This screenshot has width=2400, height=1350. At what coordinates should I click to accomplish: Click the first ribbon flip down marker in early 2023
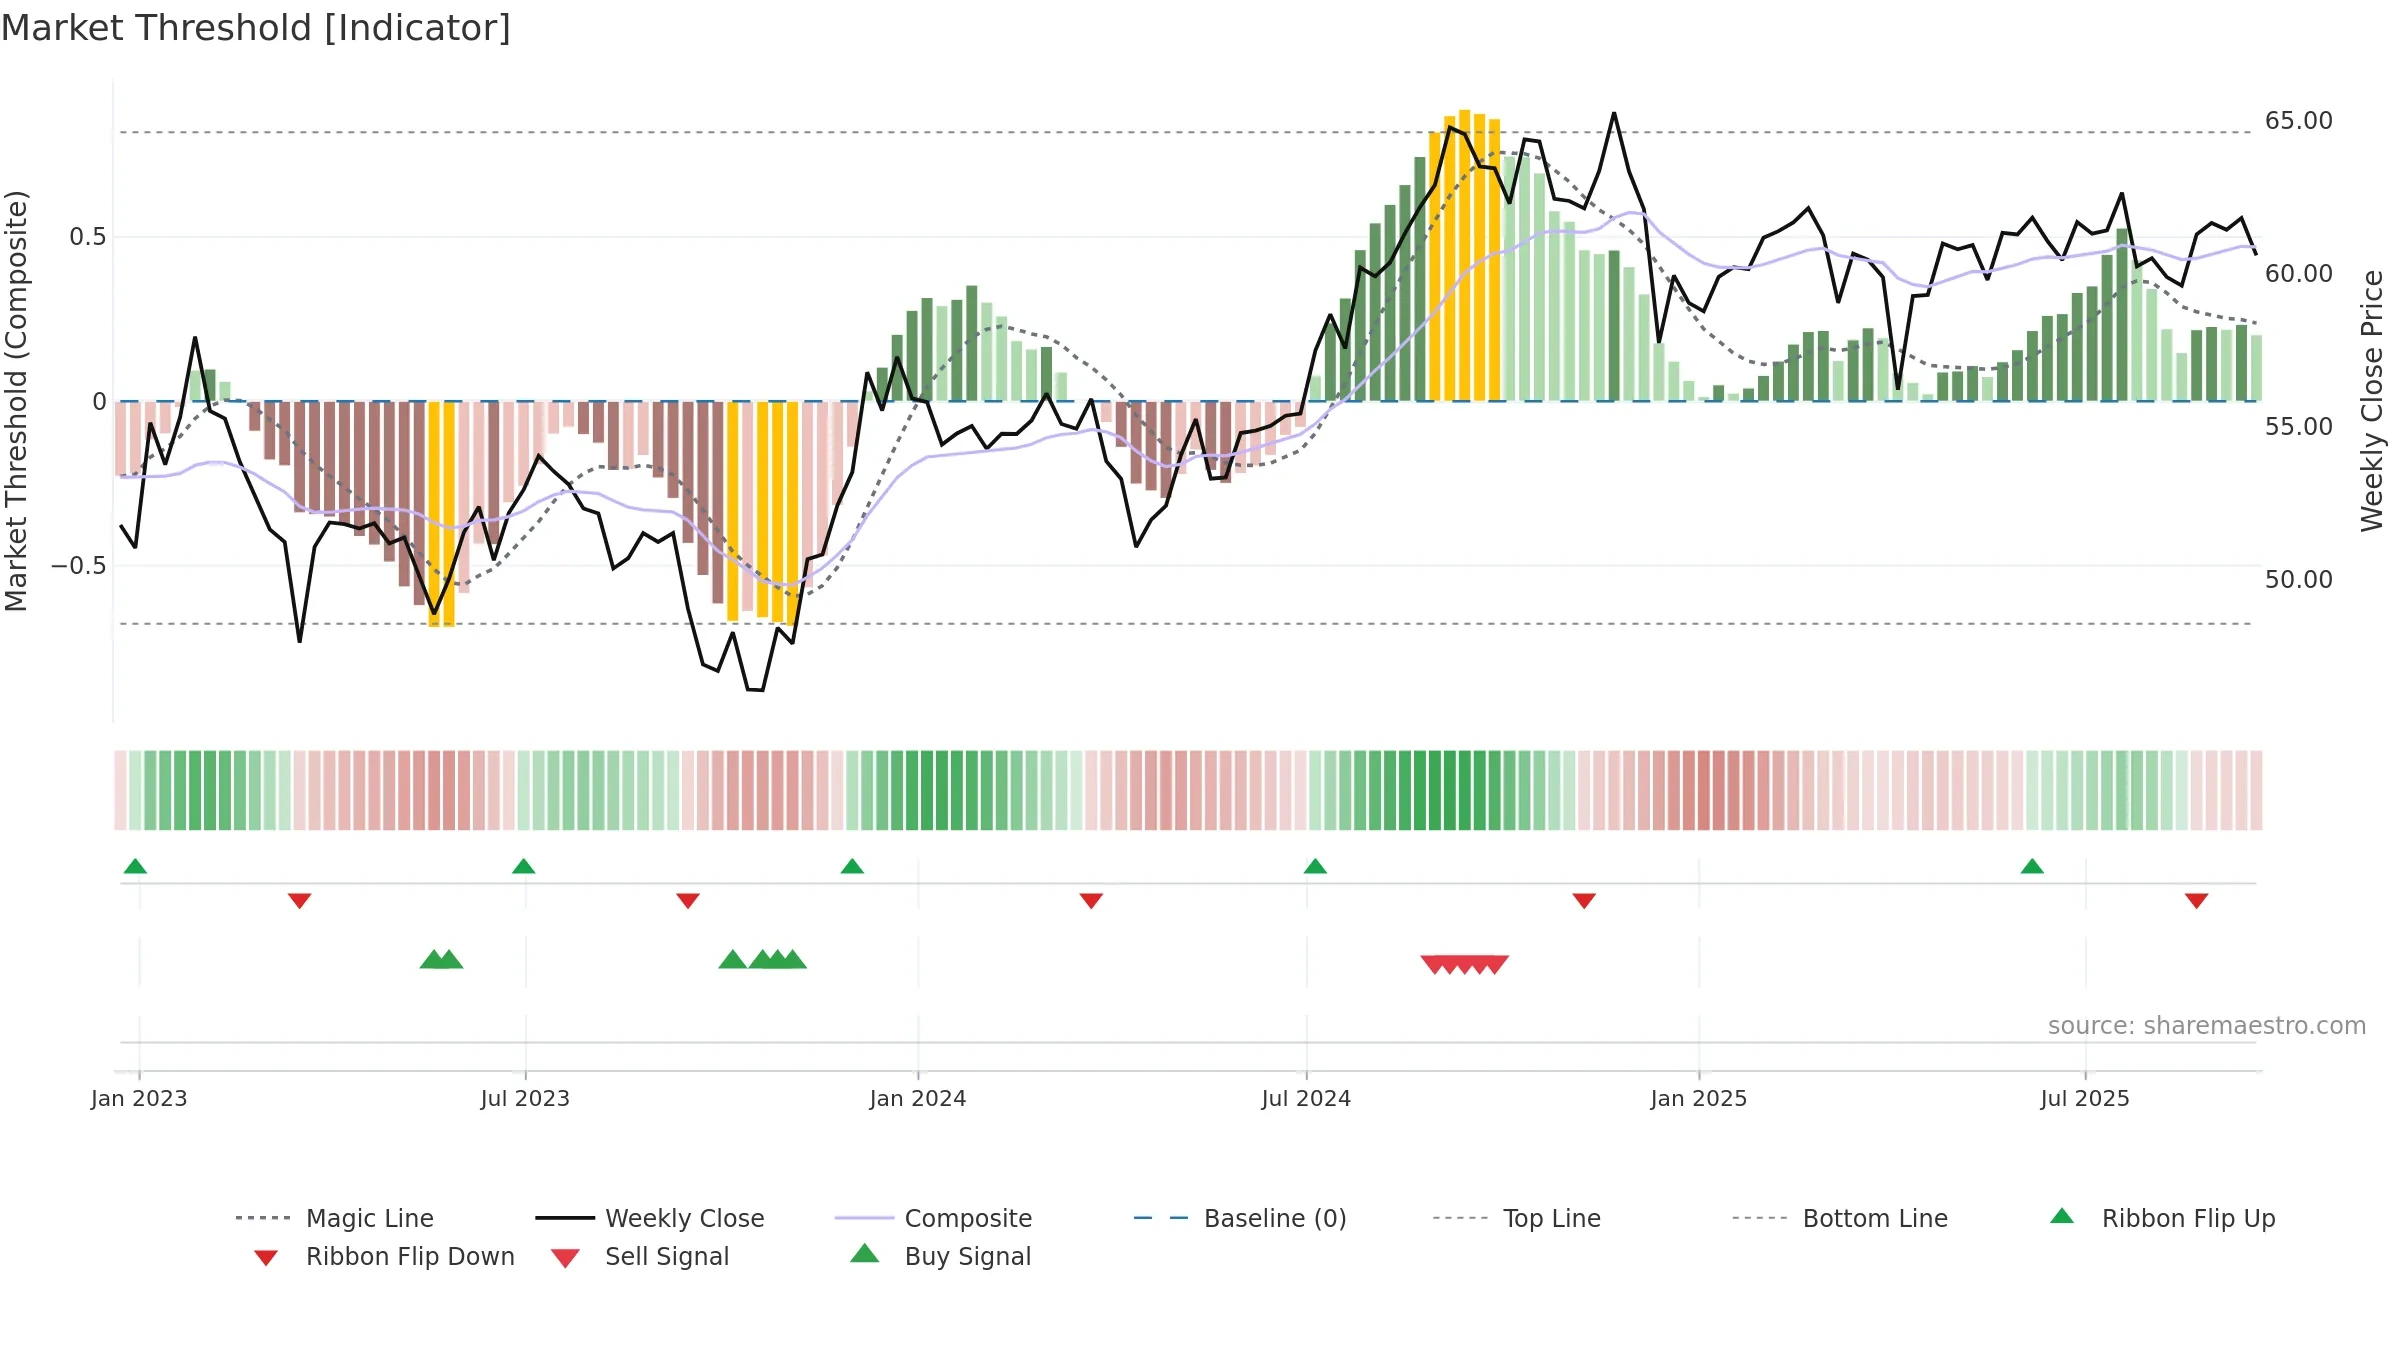pos(299,901)
